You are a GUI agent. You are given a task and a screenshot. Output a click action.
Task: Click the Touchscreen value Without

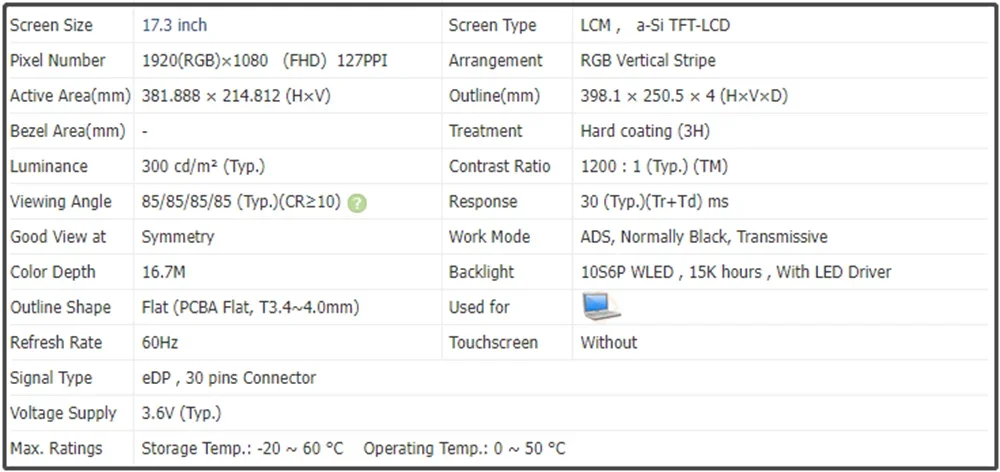point(608,342)
